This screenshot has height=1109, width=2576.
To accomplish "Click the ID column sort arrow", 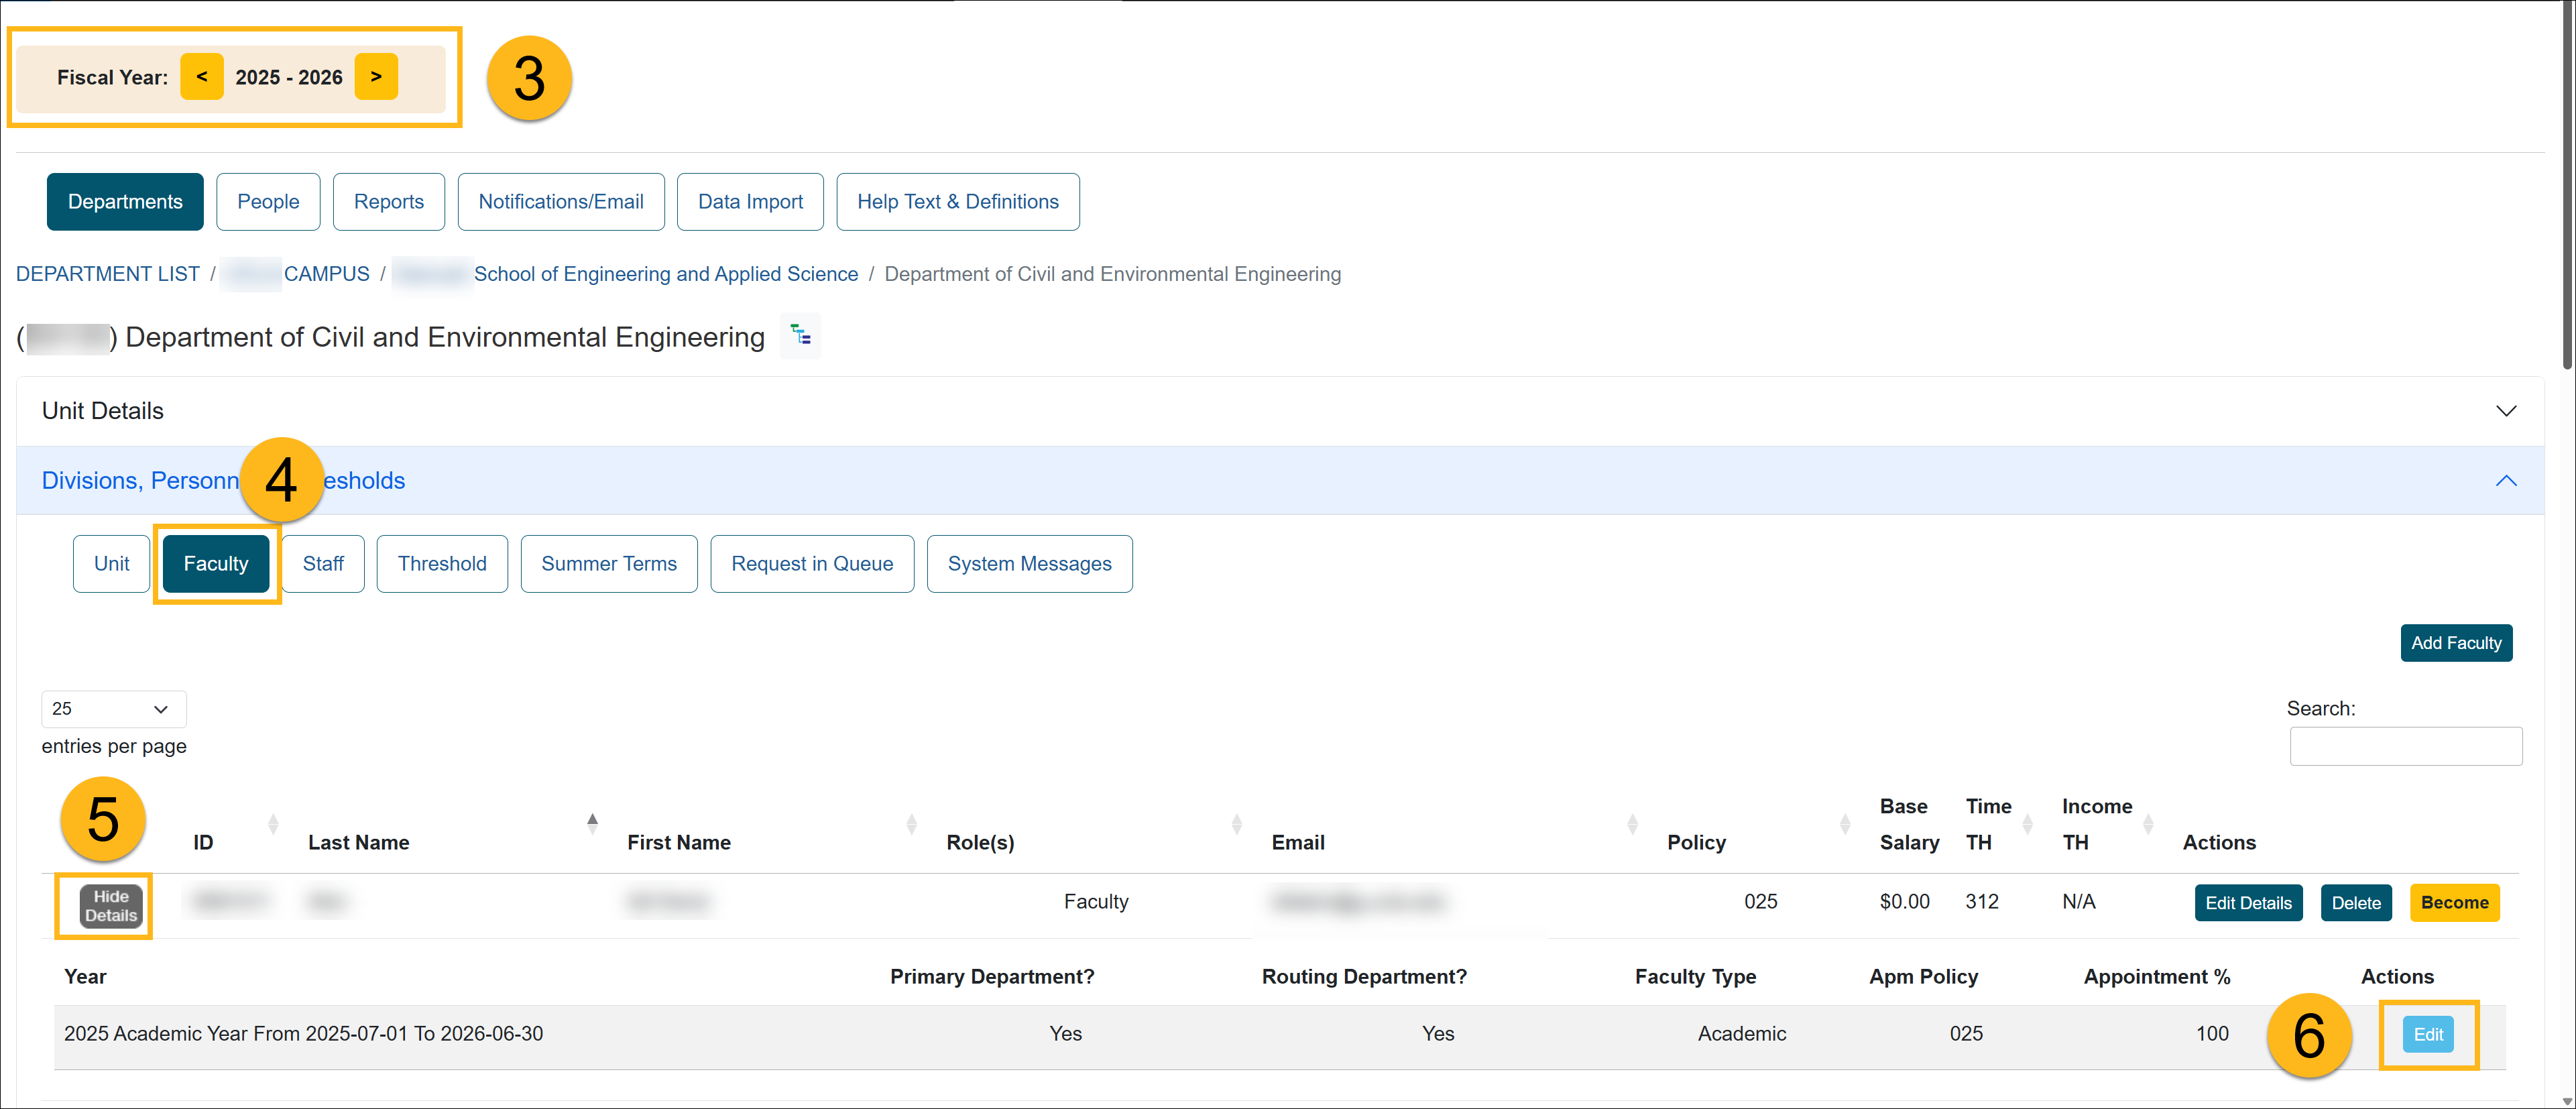I will (272, 824).
